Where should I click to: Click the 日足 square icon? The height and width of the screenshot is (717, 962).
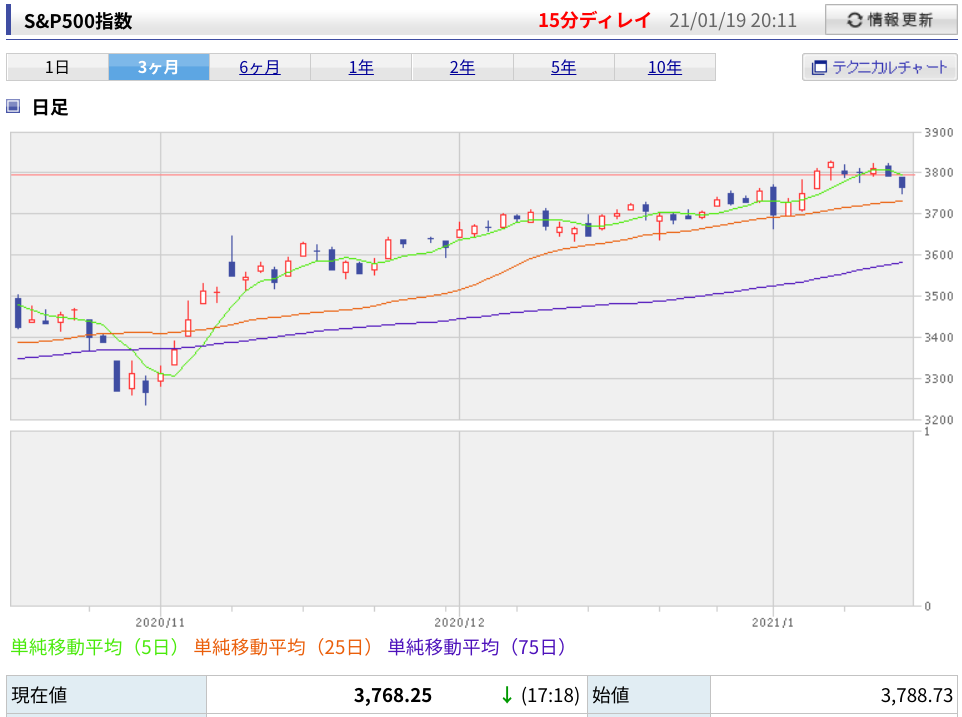(13, 107)
